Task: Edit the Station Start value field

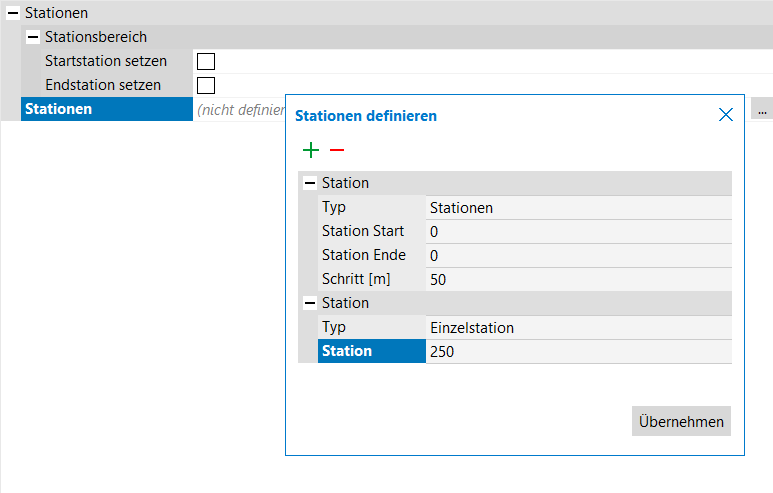Action: pos(578,232)
